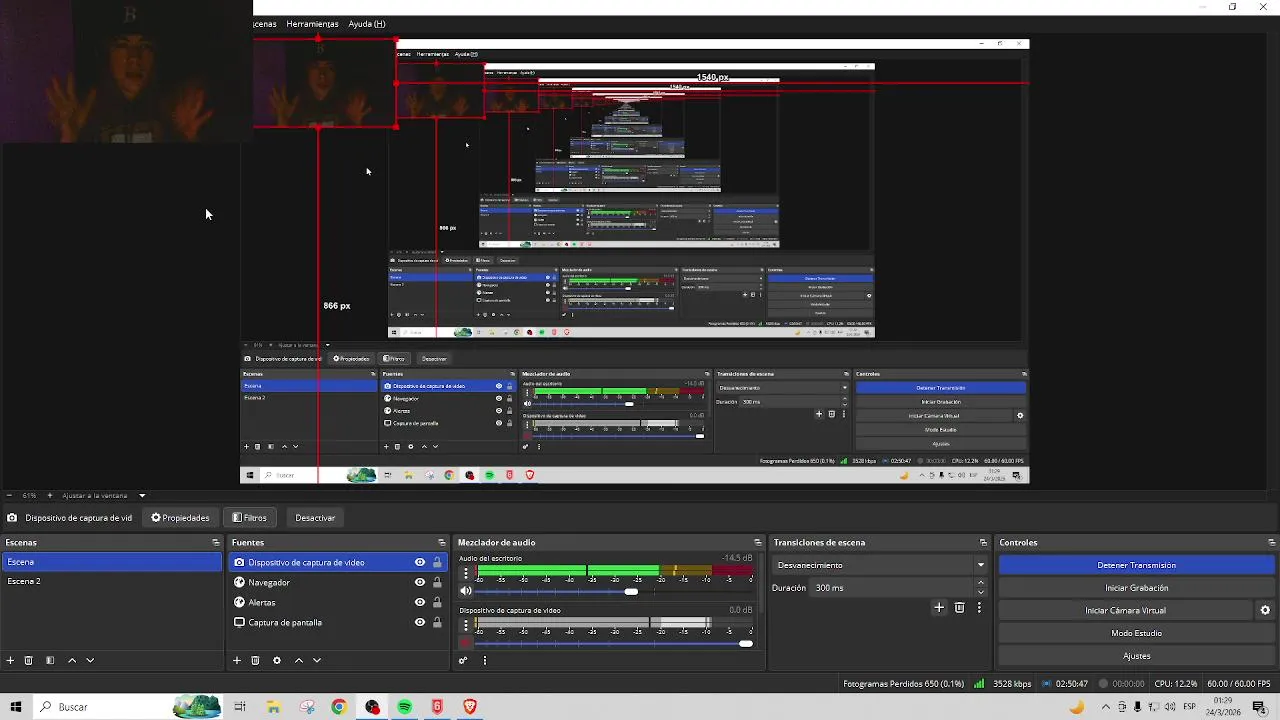1280x720 pixels.
Task: Pop out the Controles dock
Action: (x=1272, y=543)
